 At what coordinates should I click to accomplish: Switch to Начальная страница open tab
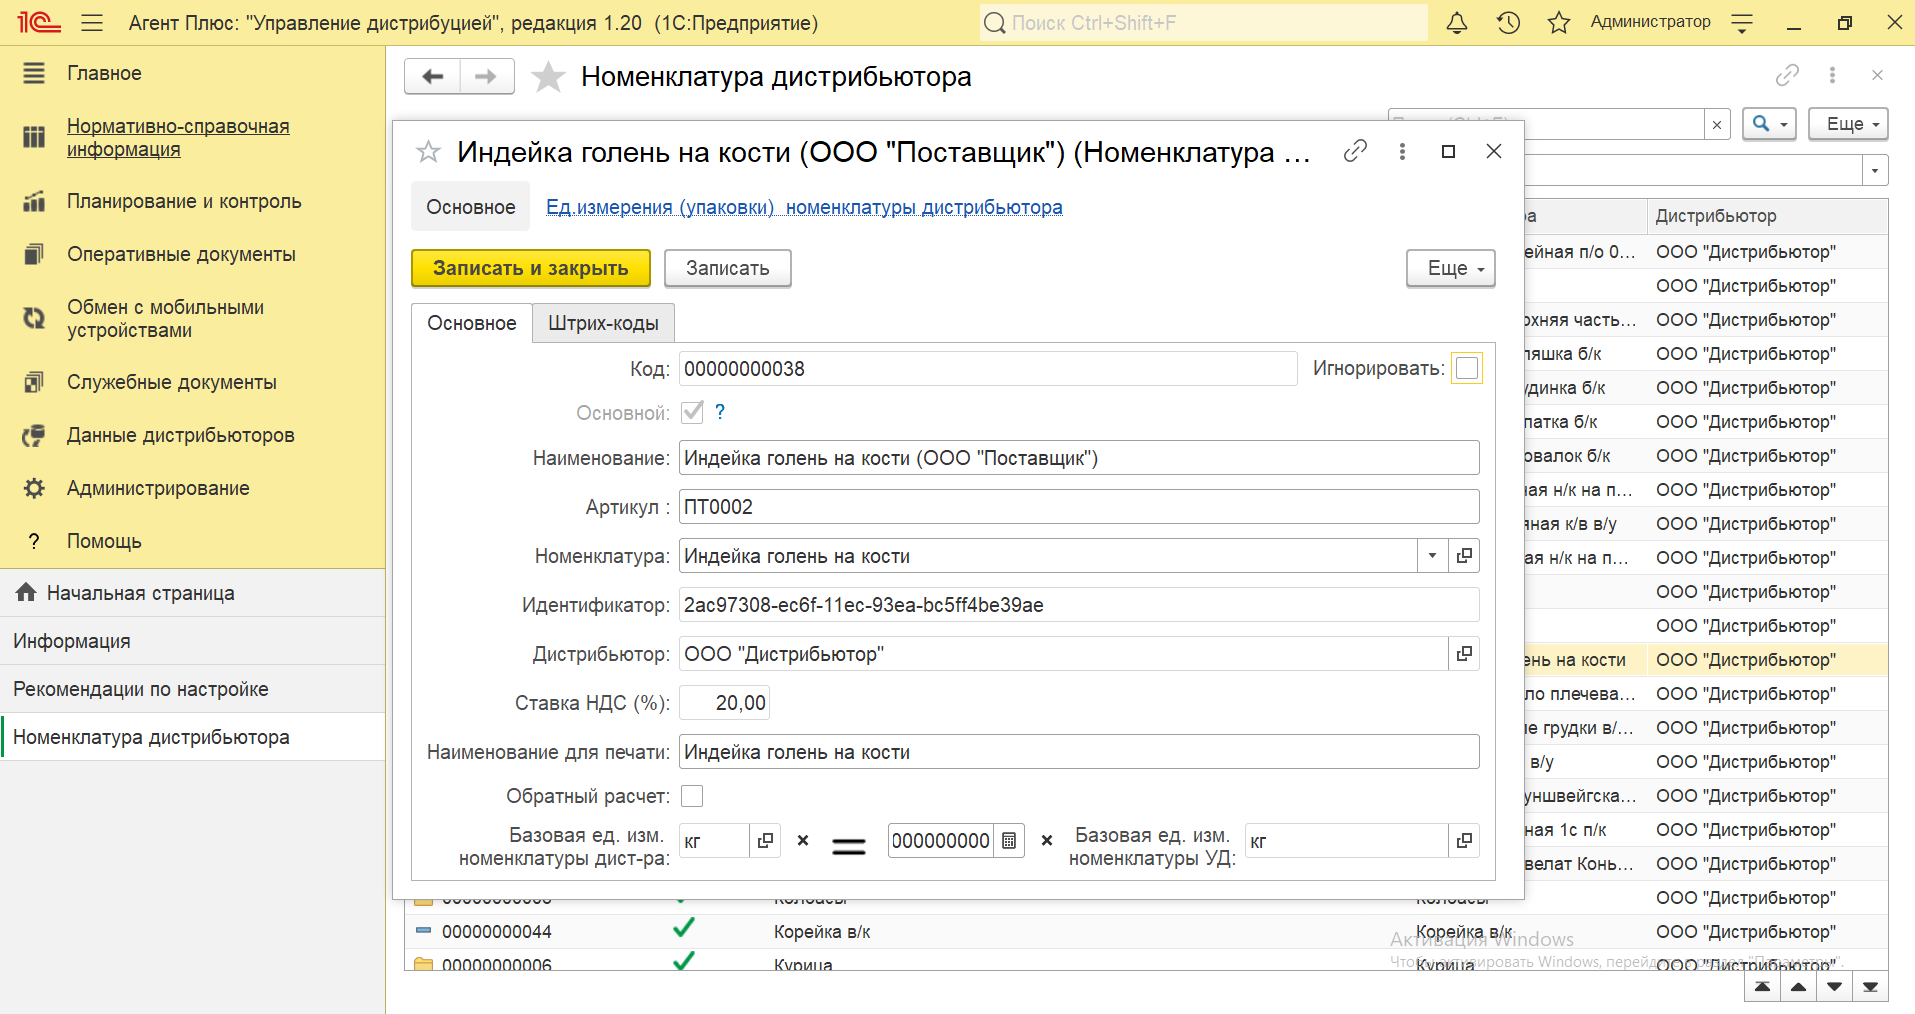click(192, 593)
